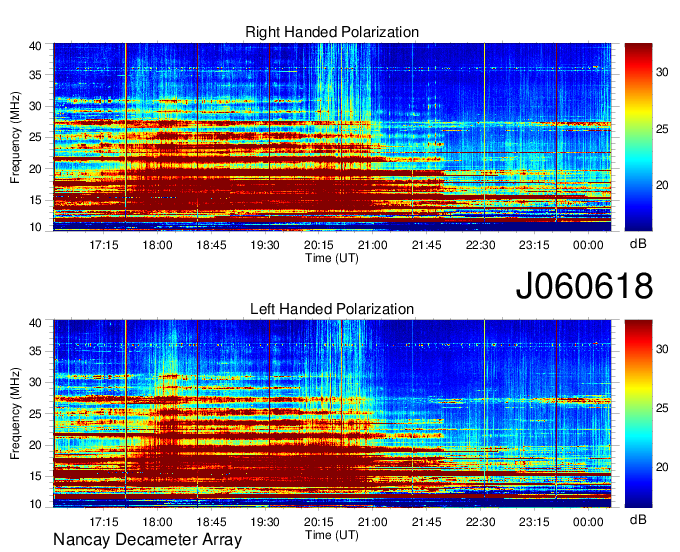680x552 pixels.
Task: Click the 15 MHz tick on upper plot
Action: point(35,200)
